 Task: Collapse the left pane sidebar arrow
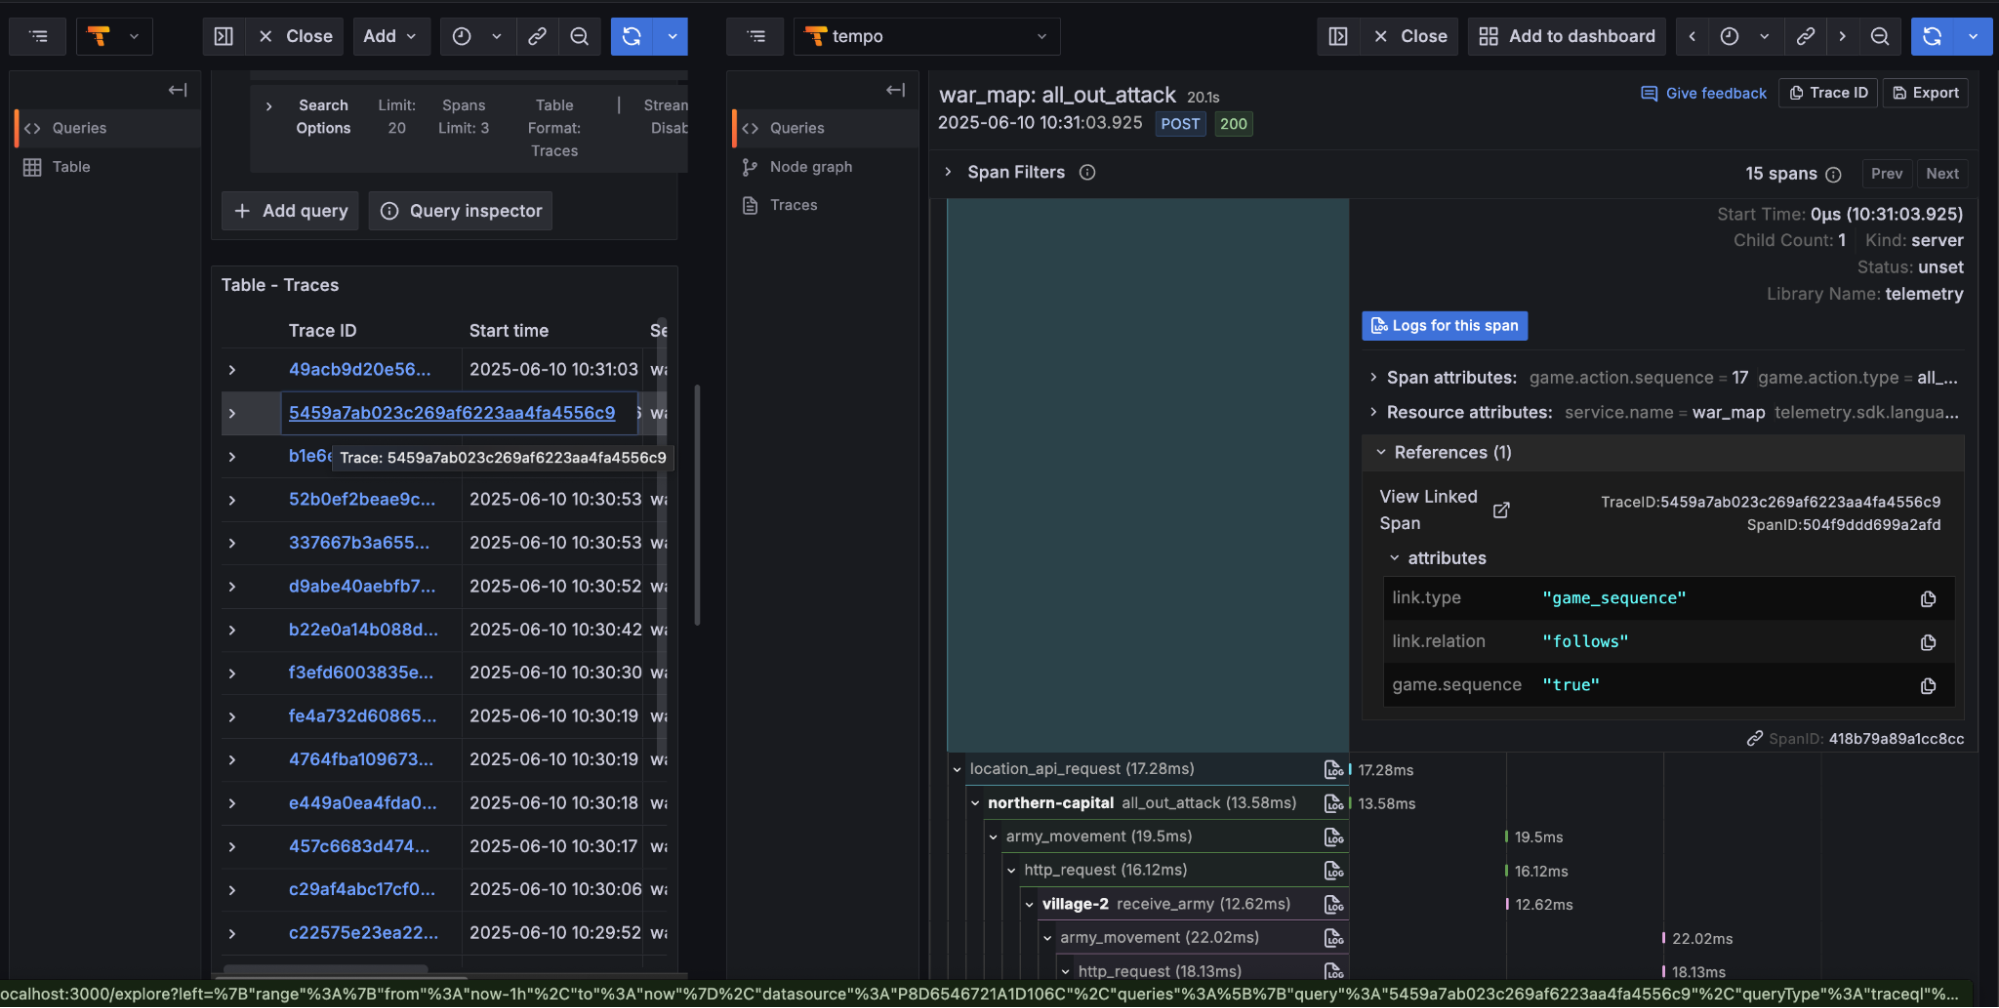(x=178, y=90)
